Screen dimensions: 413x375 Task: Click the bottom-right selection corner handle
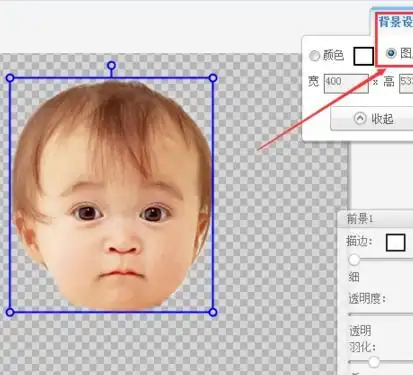(213, 312)
